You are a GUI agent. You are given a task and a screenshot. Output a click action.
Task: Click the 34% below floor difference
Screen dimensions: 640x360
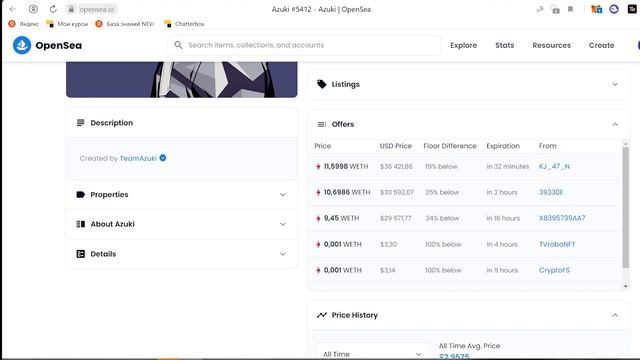(442, 218)
